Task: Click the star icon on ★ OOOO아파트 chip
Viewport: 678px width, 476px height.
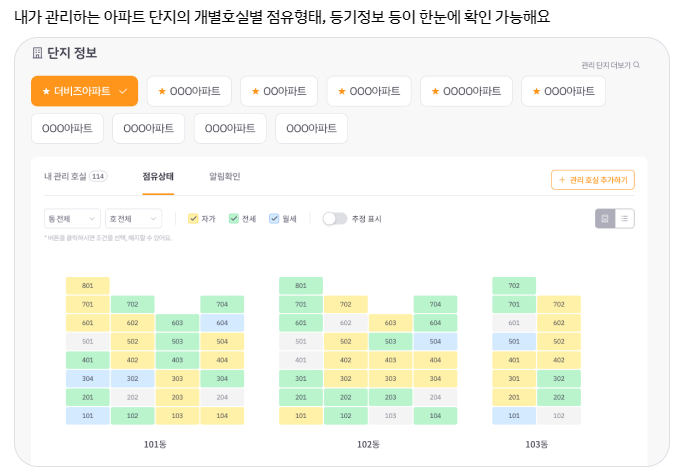Action: click(x=435, y=91)
